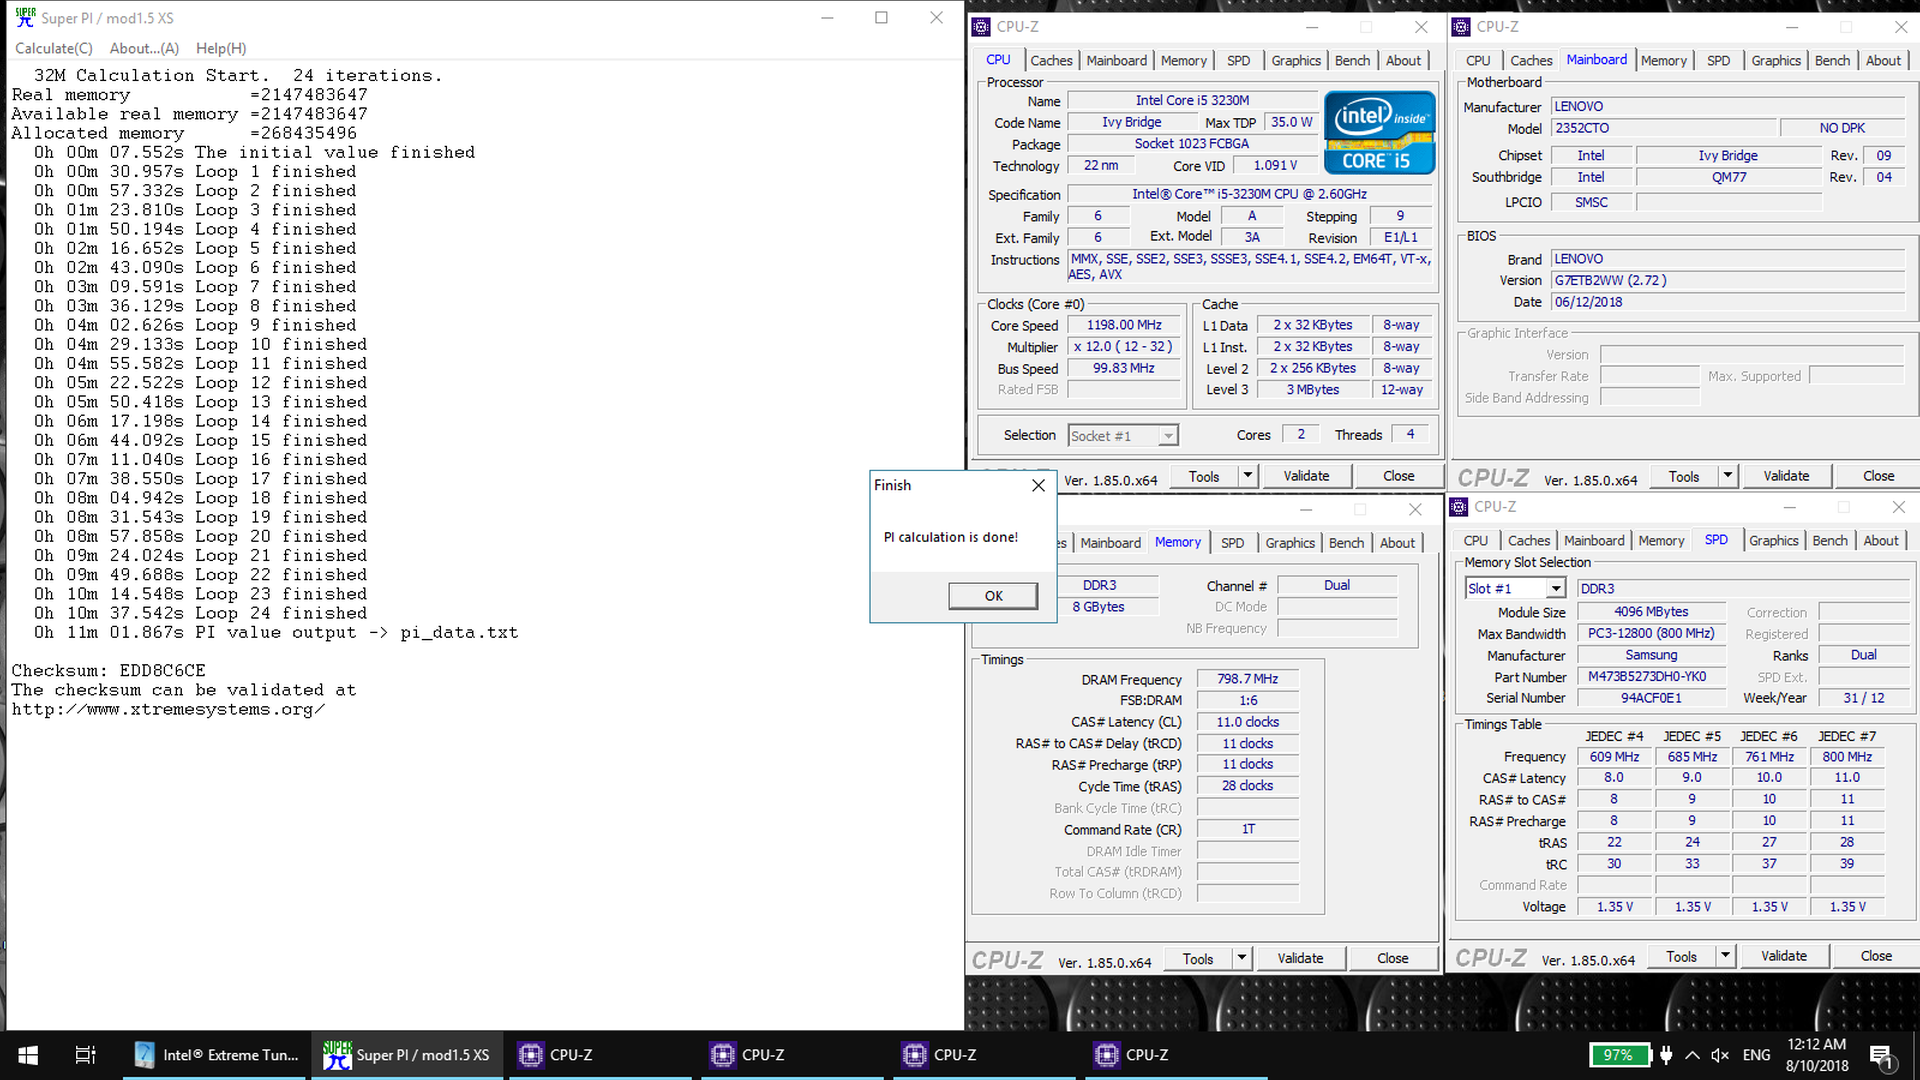Image resolution: width=1920 pixels, height=1080 pixels.
Task: Expand Tools dropdown arrow in Memory window
Action: [x=1242, y=959]
